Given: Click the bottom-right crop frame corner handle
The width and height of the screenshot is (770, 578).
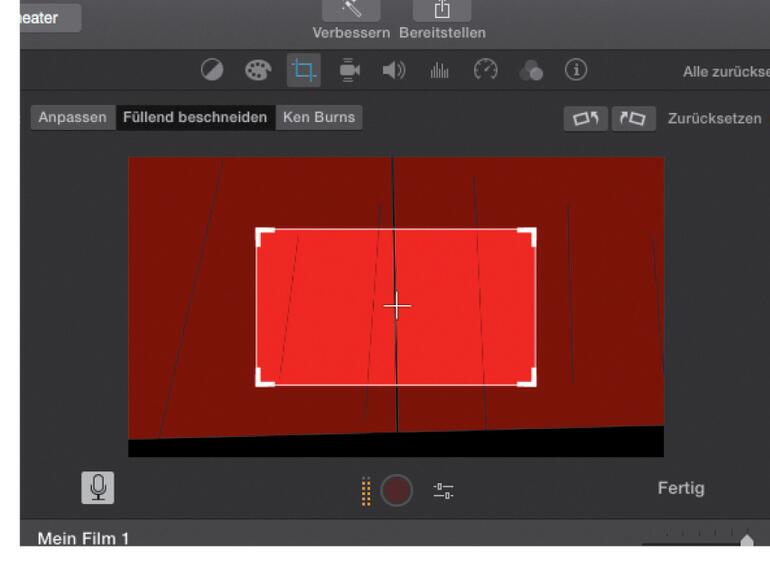Looking at the screenshot, I should click(x=527, y=378).
